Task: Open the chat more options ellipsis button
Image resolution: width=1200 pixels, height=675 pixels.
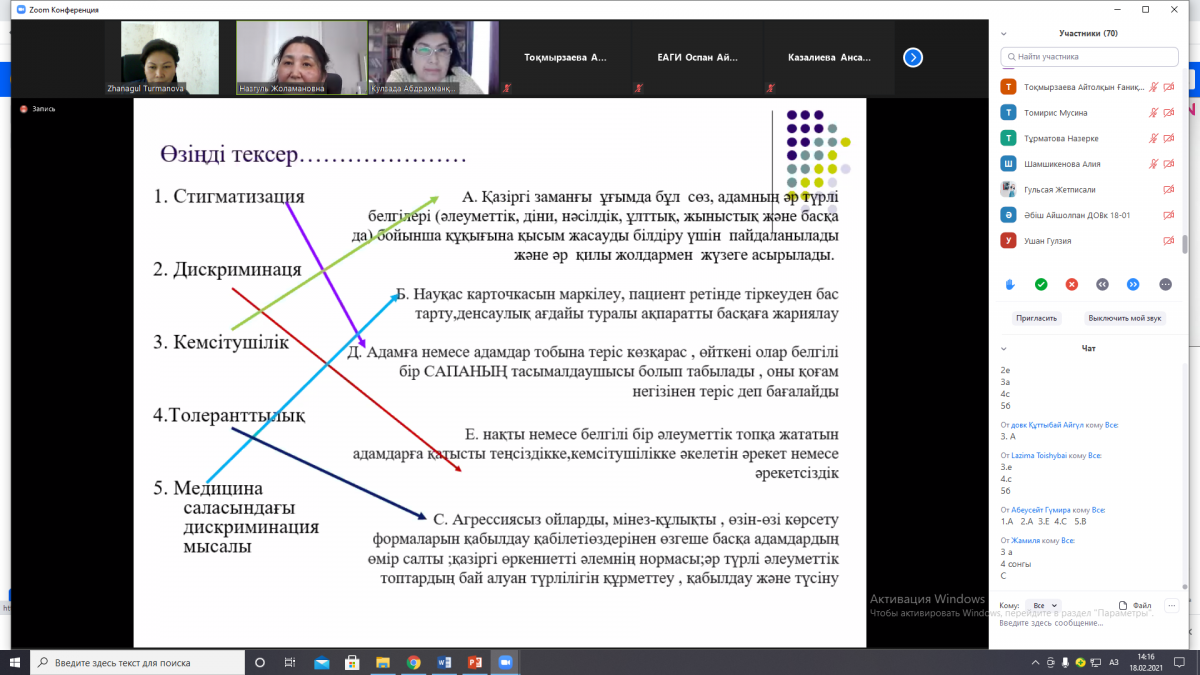Action: 1171,605
